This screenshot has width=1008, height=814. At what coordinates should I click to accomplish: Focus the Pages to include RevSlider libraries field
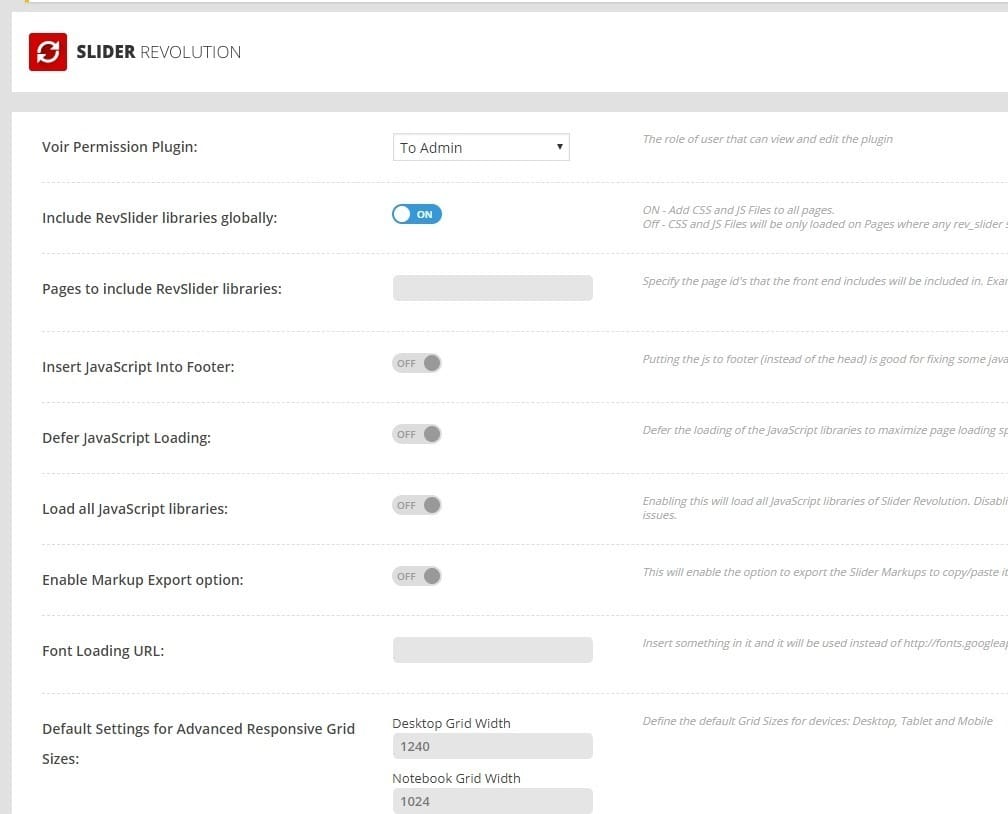pos(492,288)
